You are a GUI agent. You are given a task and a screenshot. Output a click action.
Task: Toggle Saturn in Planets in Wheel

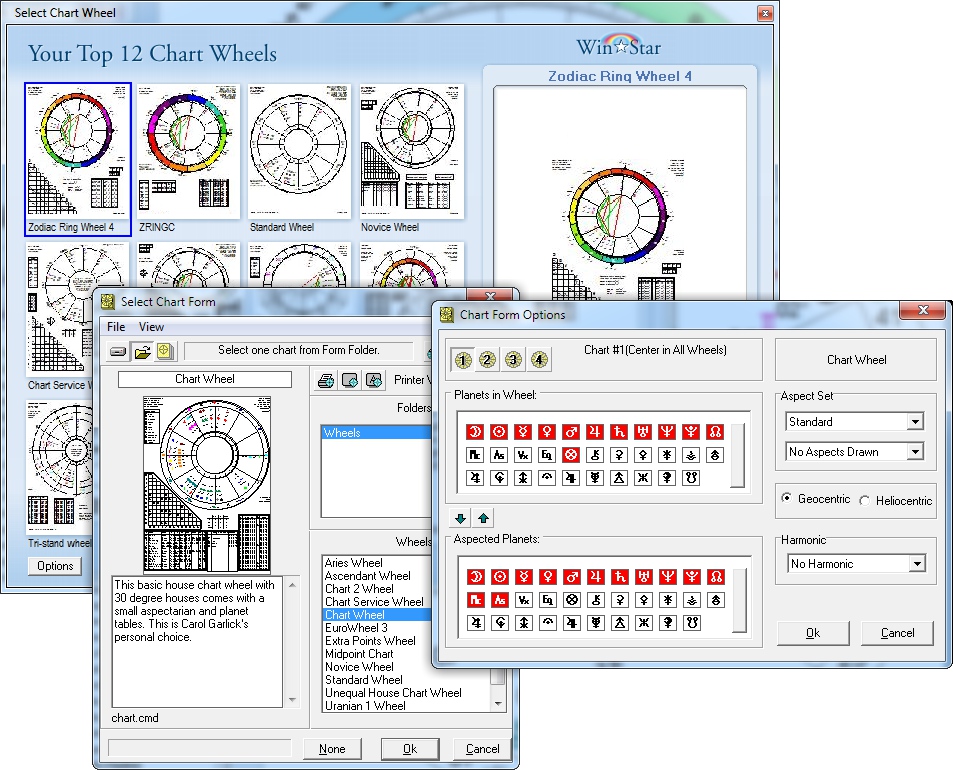(x=619, y=431)
